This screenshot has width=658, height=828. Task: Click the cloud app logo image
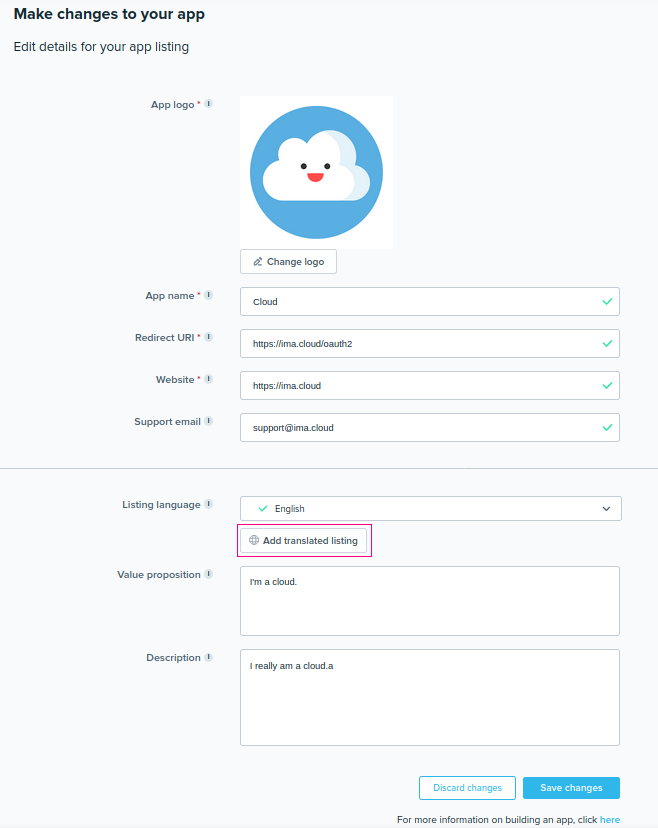tap(316, 172)
